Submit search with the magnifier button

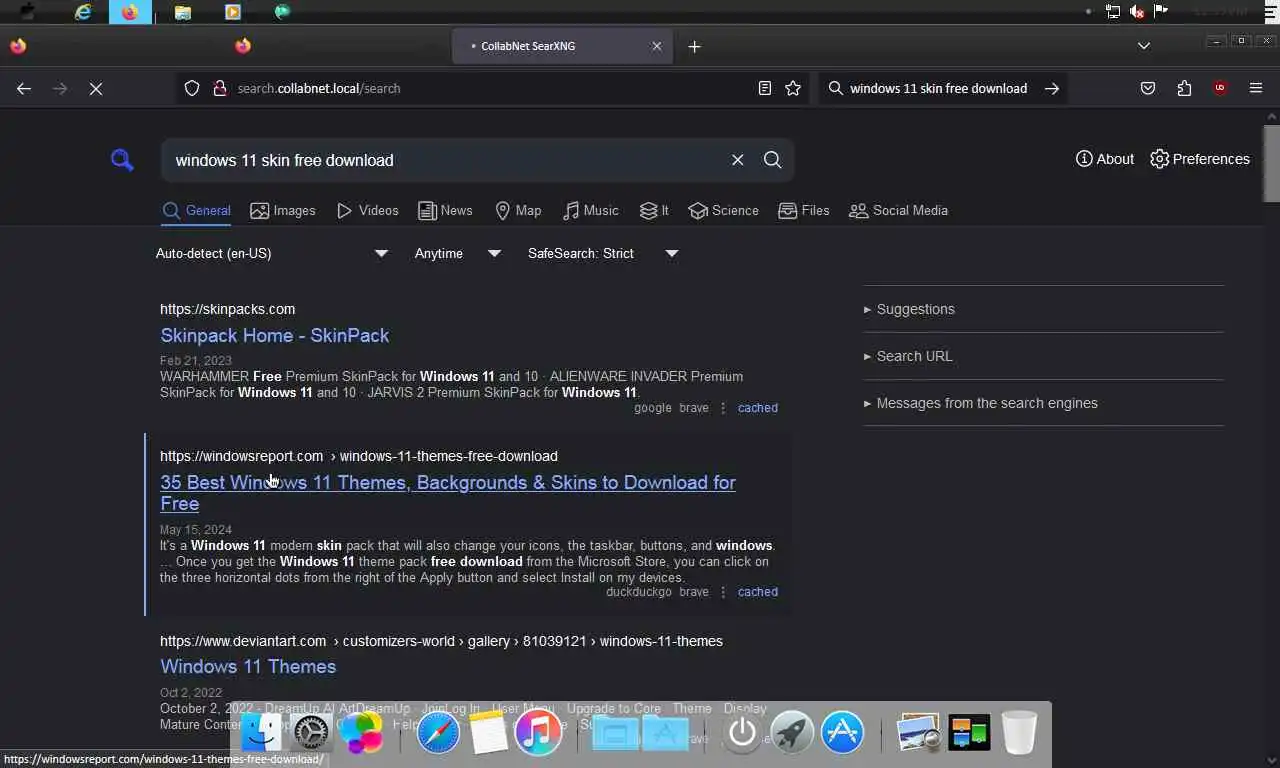(x=772, y=160)
